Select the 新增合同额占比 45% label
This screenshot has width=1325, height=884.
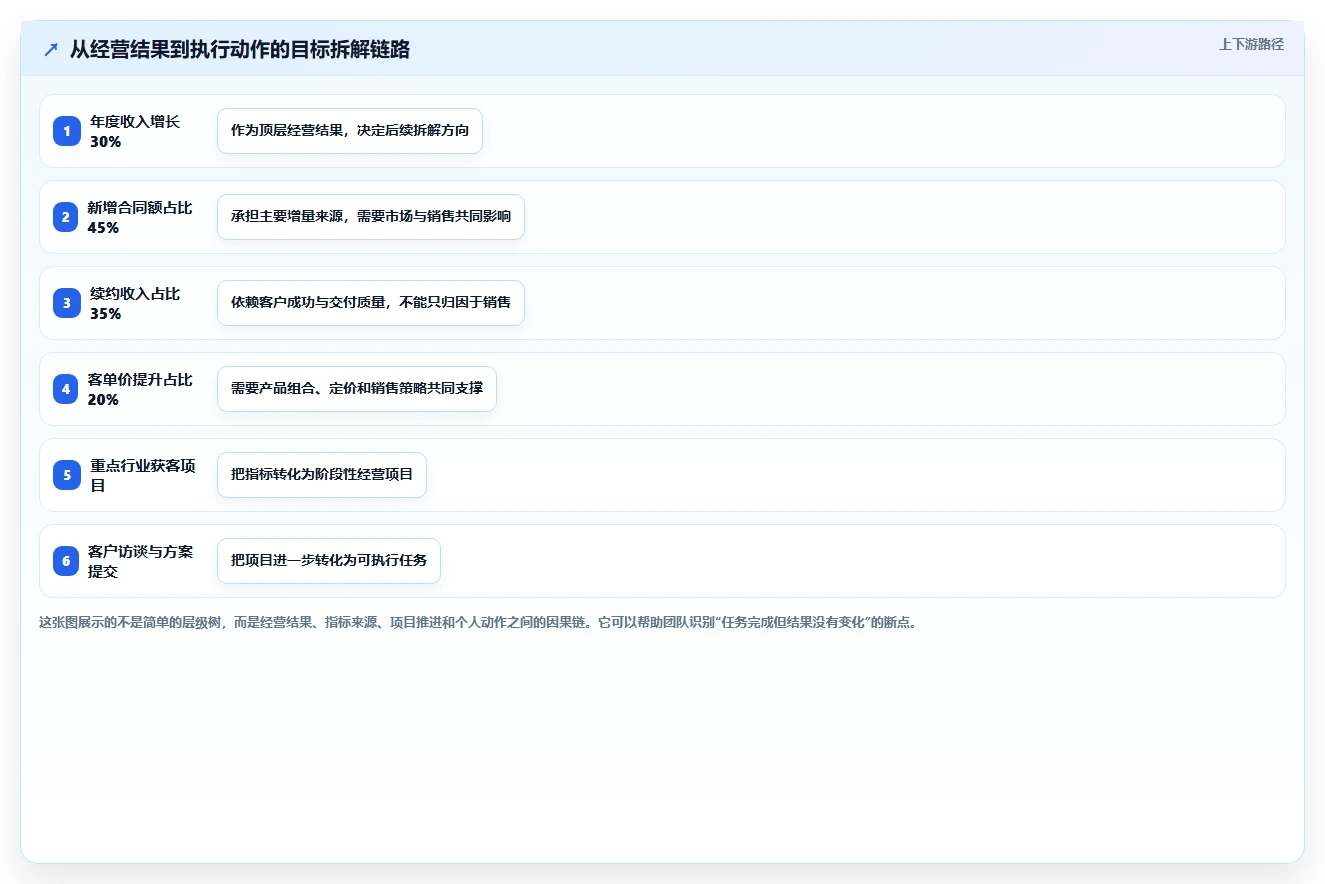coord(141,217)
